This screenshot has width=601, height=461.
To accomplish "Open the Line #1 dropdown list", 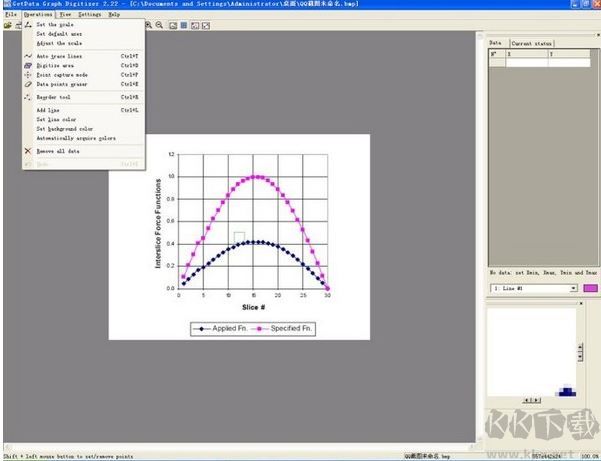I will click(574, 288).
